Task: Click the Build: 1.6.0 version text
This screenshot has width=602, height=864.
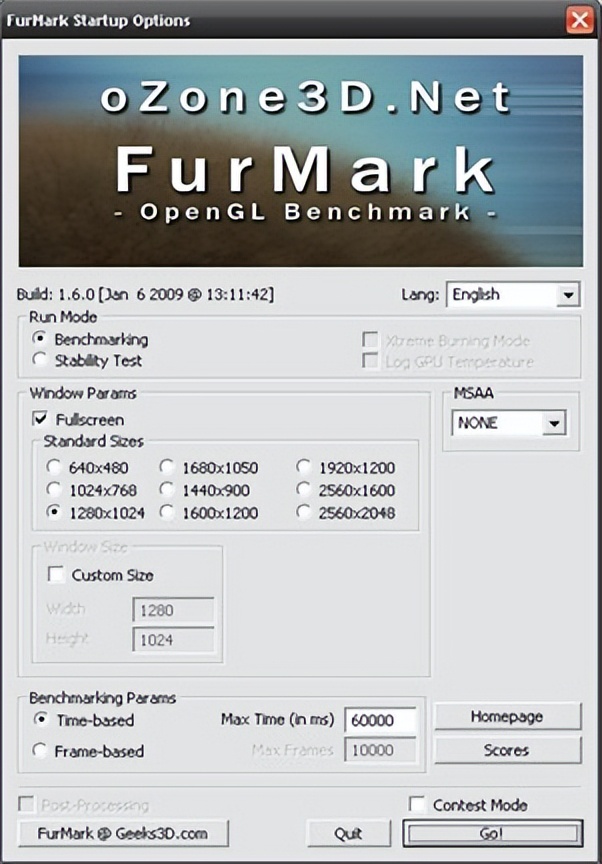Action: (145, 294)
